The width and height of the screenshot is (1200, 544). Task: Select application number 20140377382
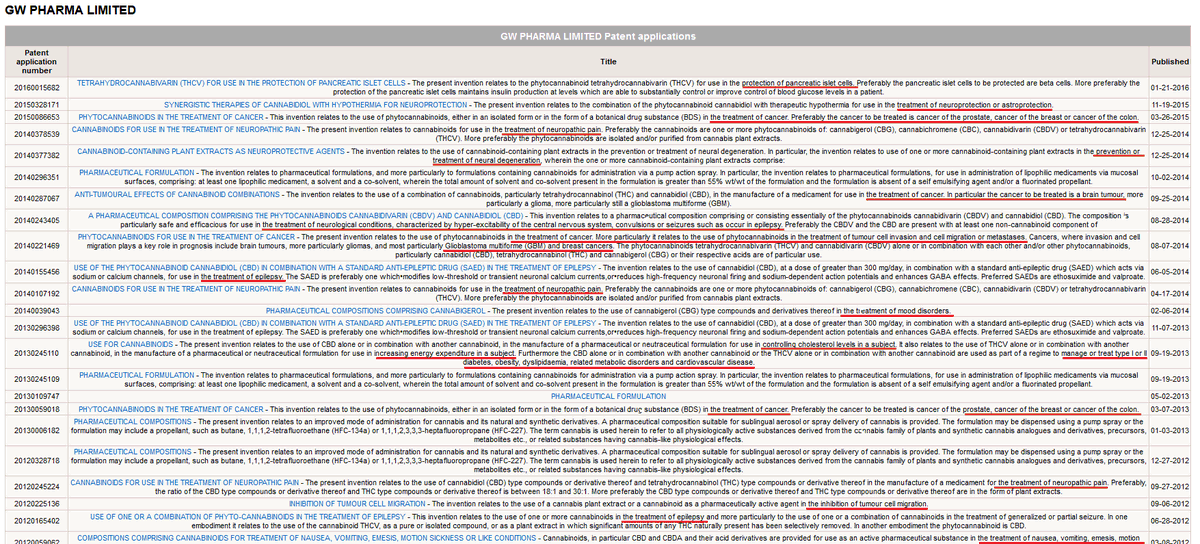(x=37, y=155)
